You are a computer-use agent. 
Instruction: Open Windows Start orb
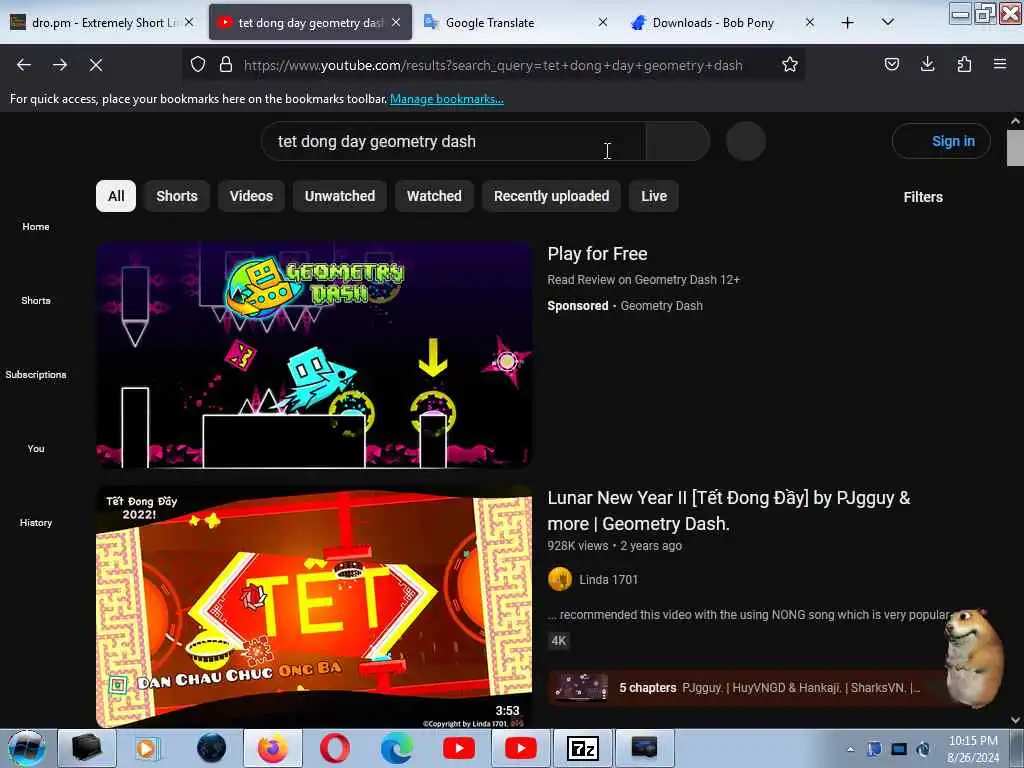tap(27, 748)
